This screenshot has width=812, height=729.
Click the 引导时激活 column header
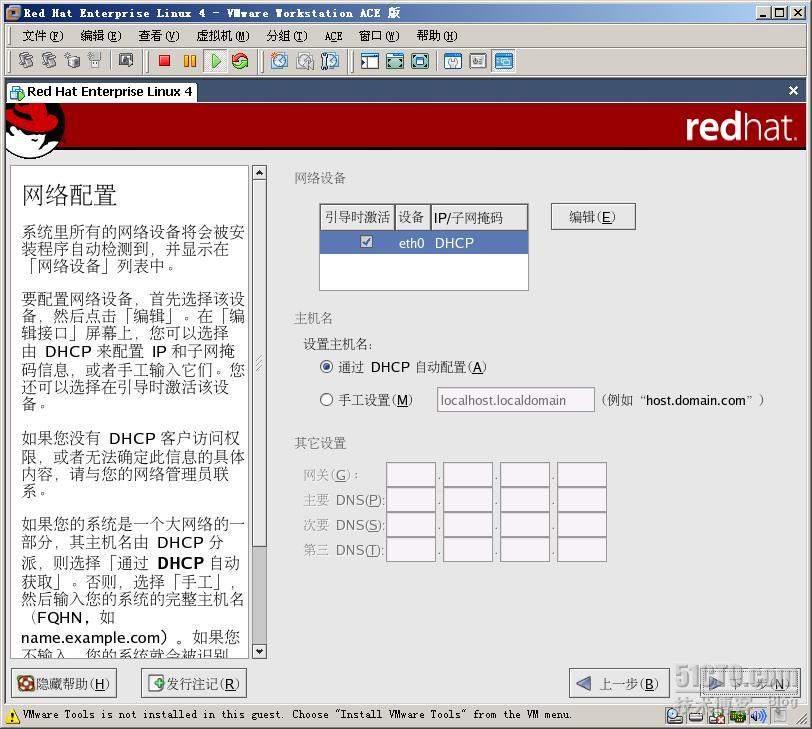pos(357,217)
